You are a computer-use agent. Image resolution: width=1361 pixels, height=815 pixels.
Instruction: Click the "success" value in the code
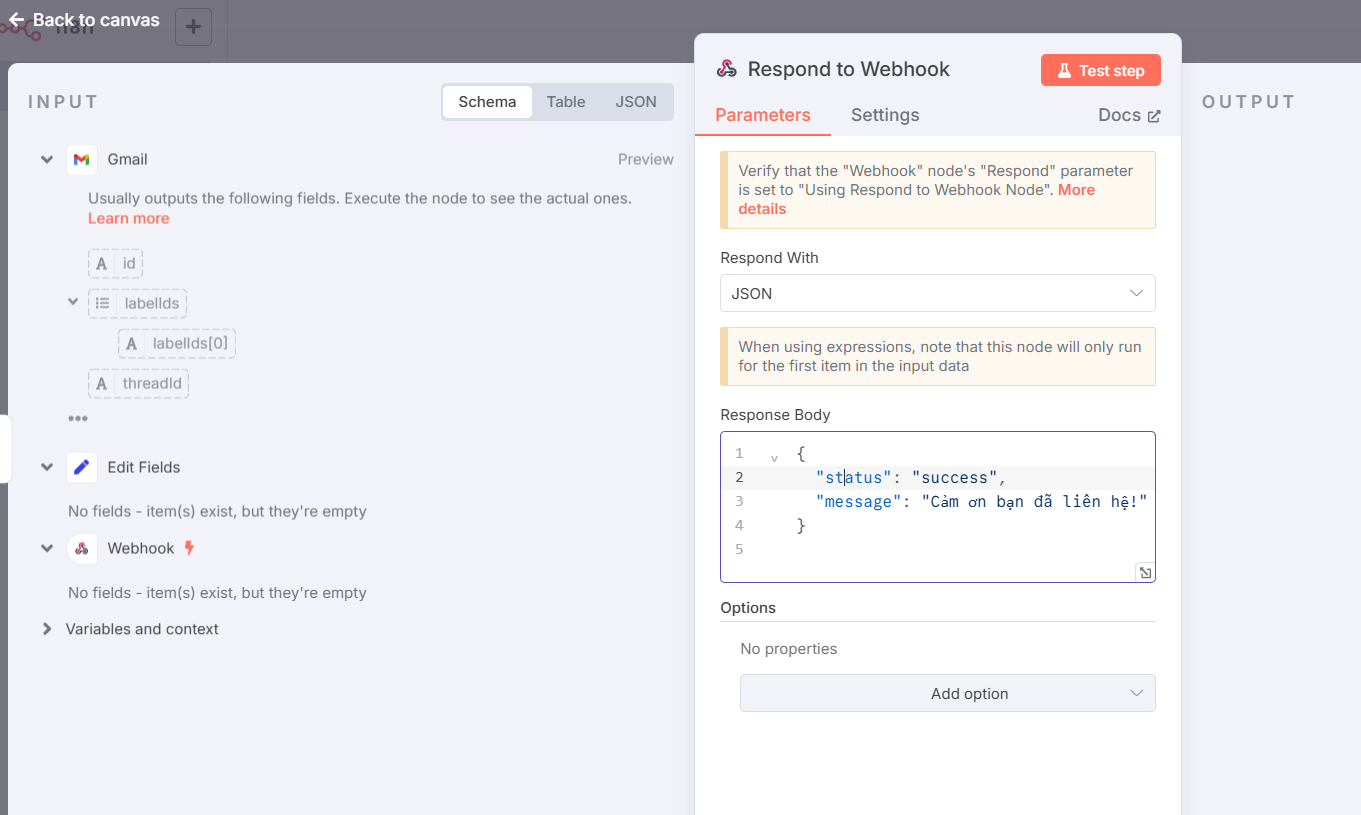(955, 477)
